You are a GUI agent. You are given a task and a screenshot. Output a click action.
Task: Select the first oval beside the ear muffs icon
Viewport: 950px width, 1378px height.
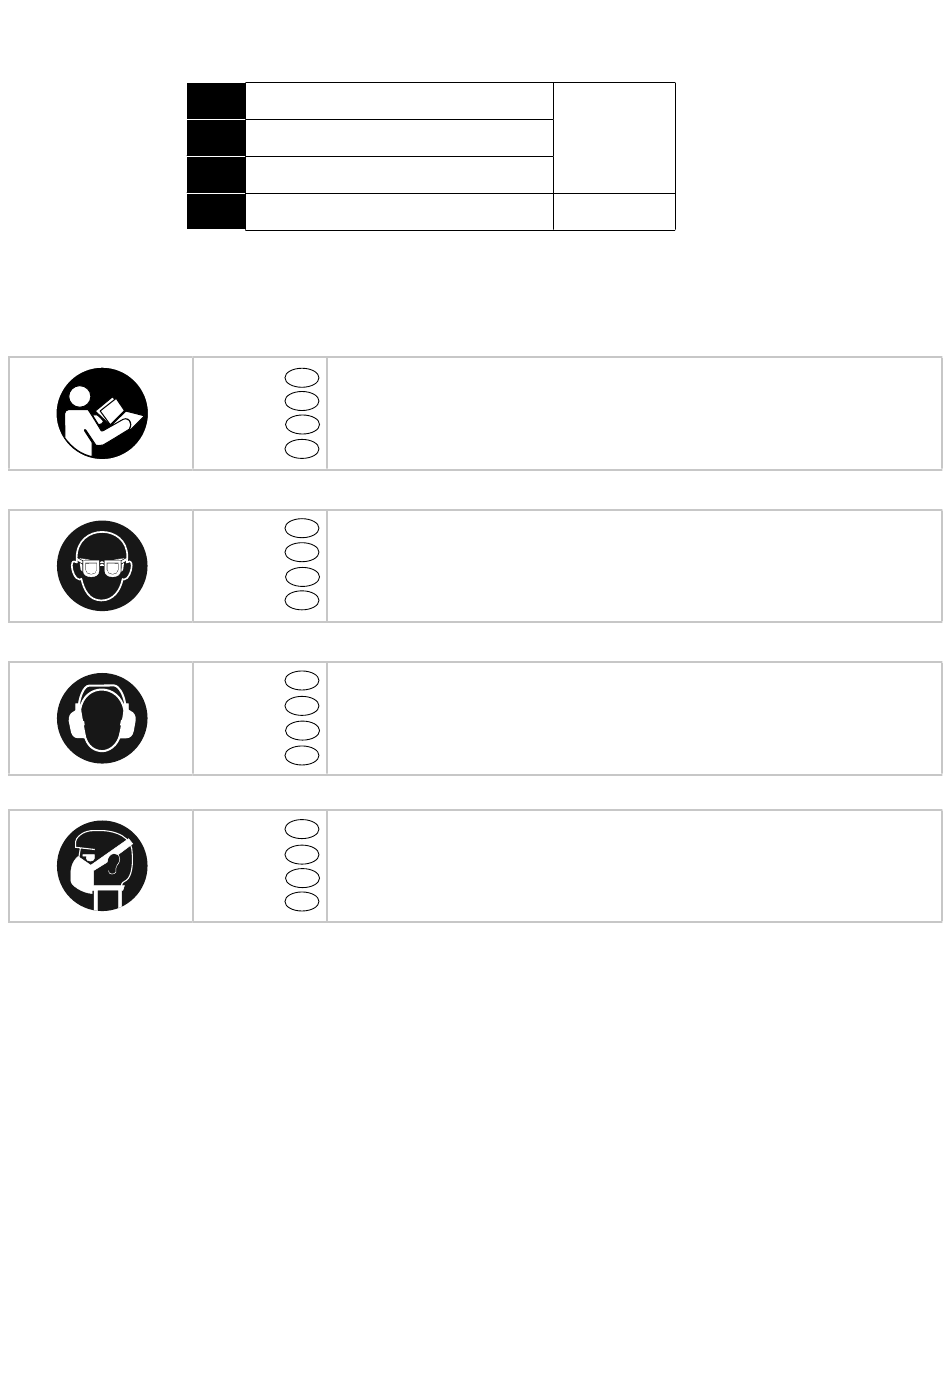[302, 681]
